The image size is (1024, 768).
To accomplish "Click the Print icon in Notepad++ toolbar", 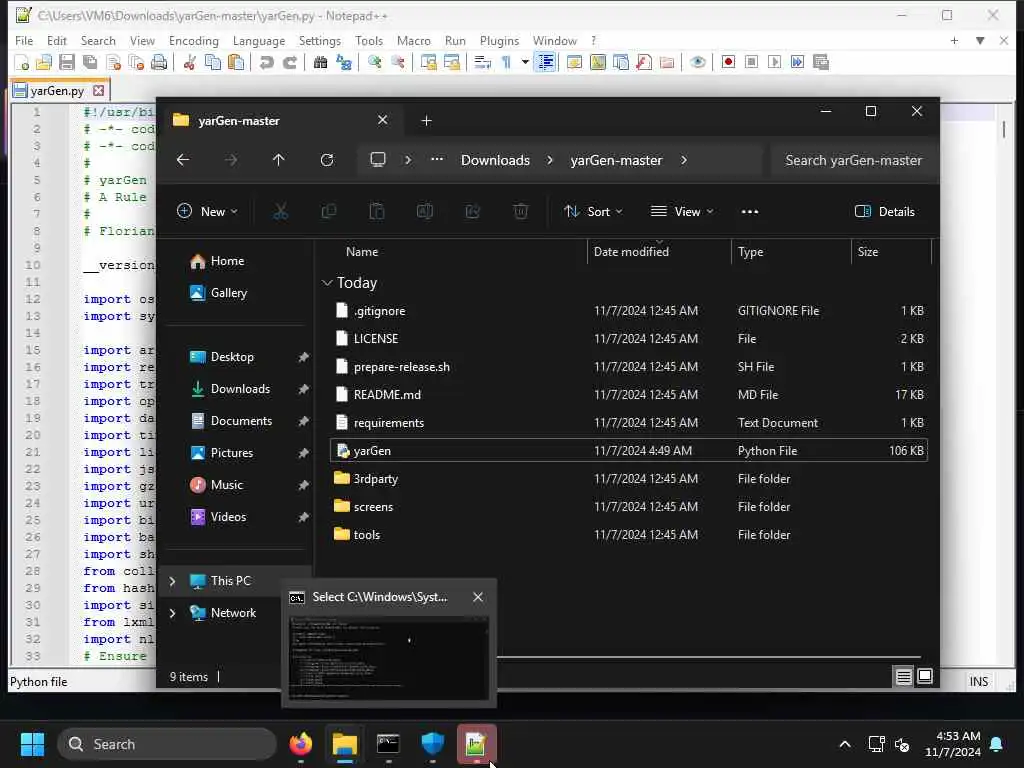I will [x=159, y=63].
